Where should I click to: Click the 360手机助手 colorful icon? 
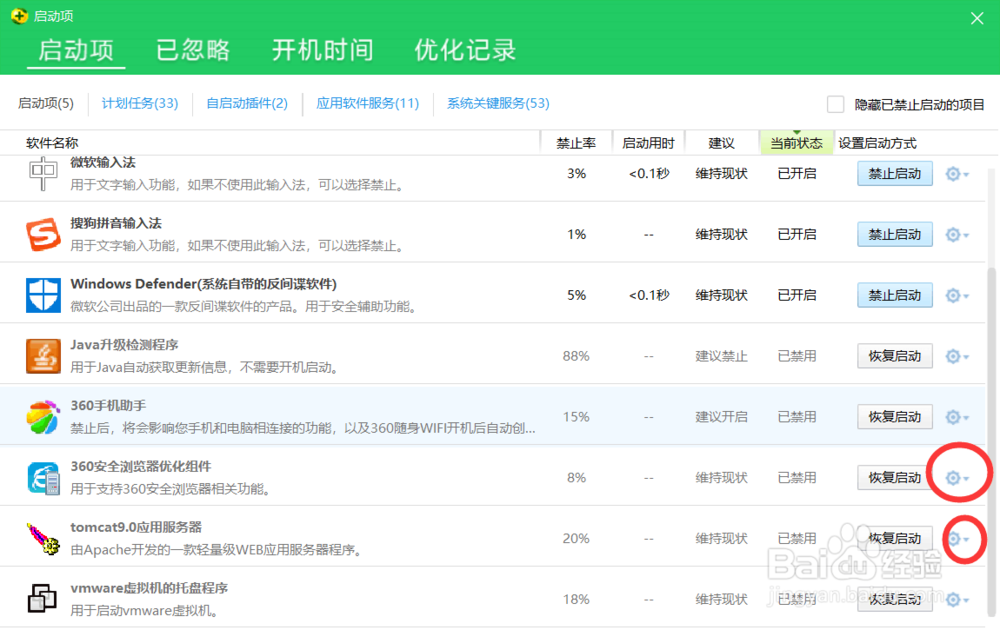(43, 416)
